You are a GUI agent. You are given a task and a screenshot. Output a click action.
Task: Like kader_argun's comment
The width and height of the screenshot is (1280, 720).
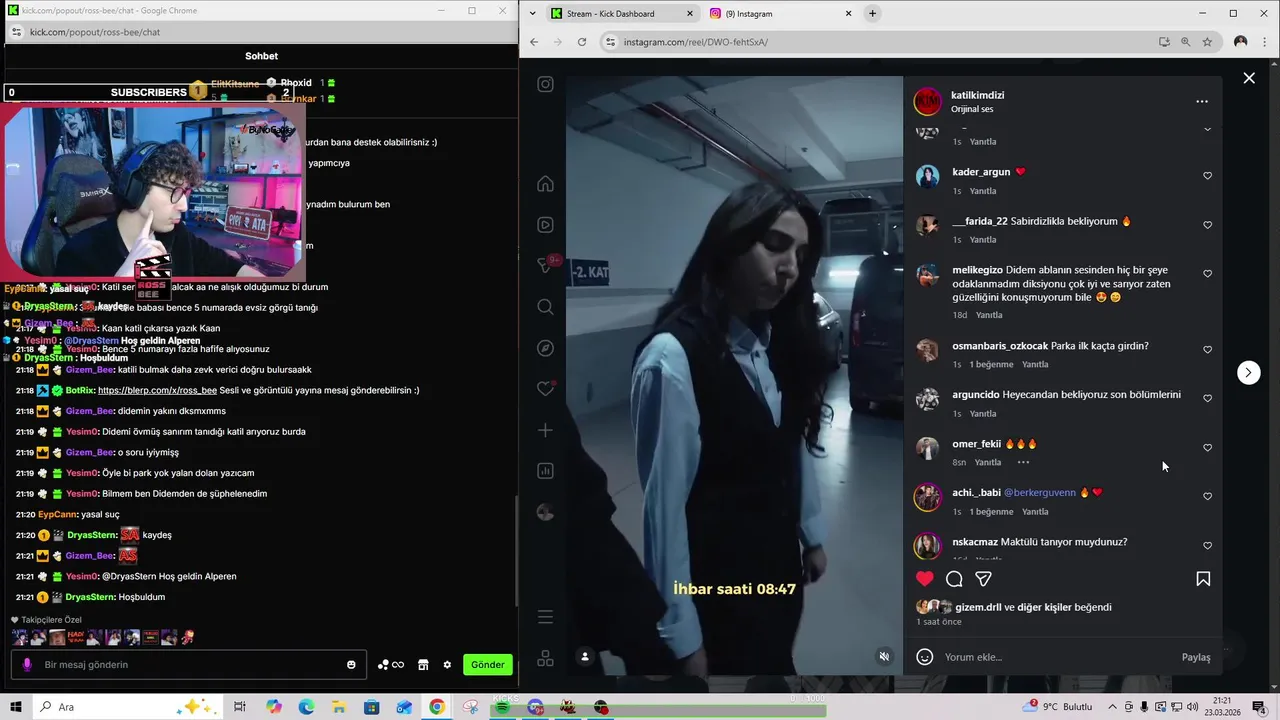click(x=1207, y=176)
